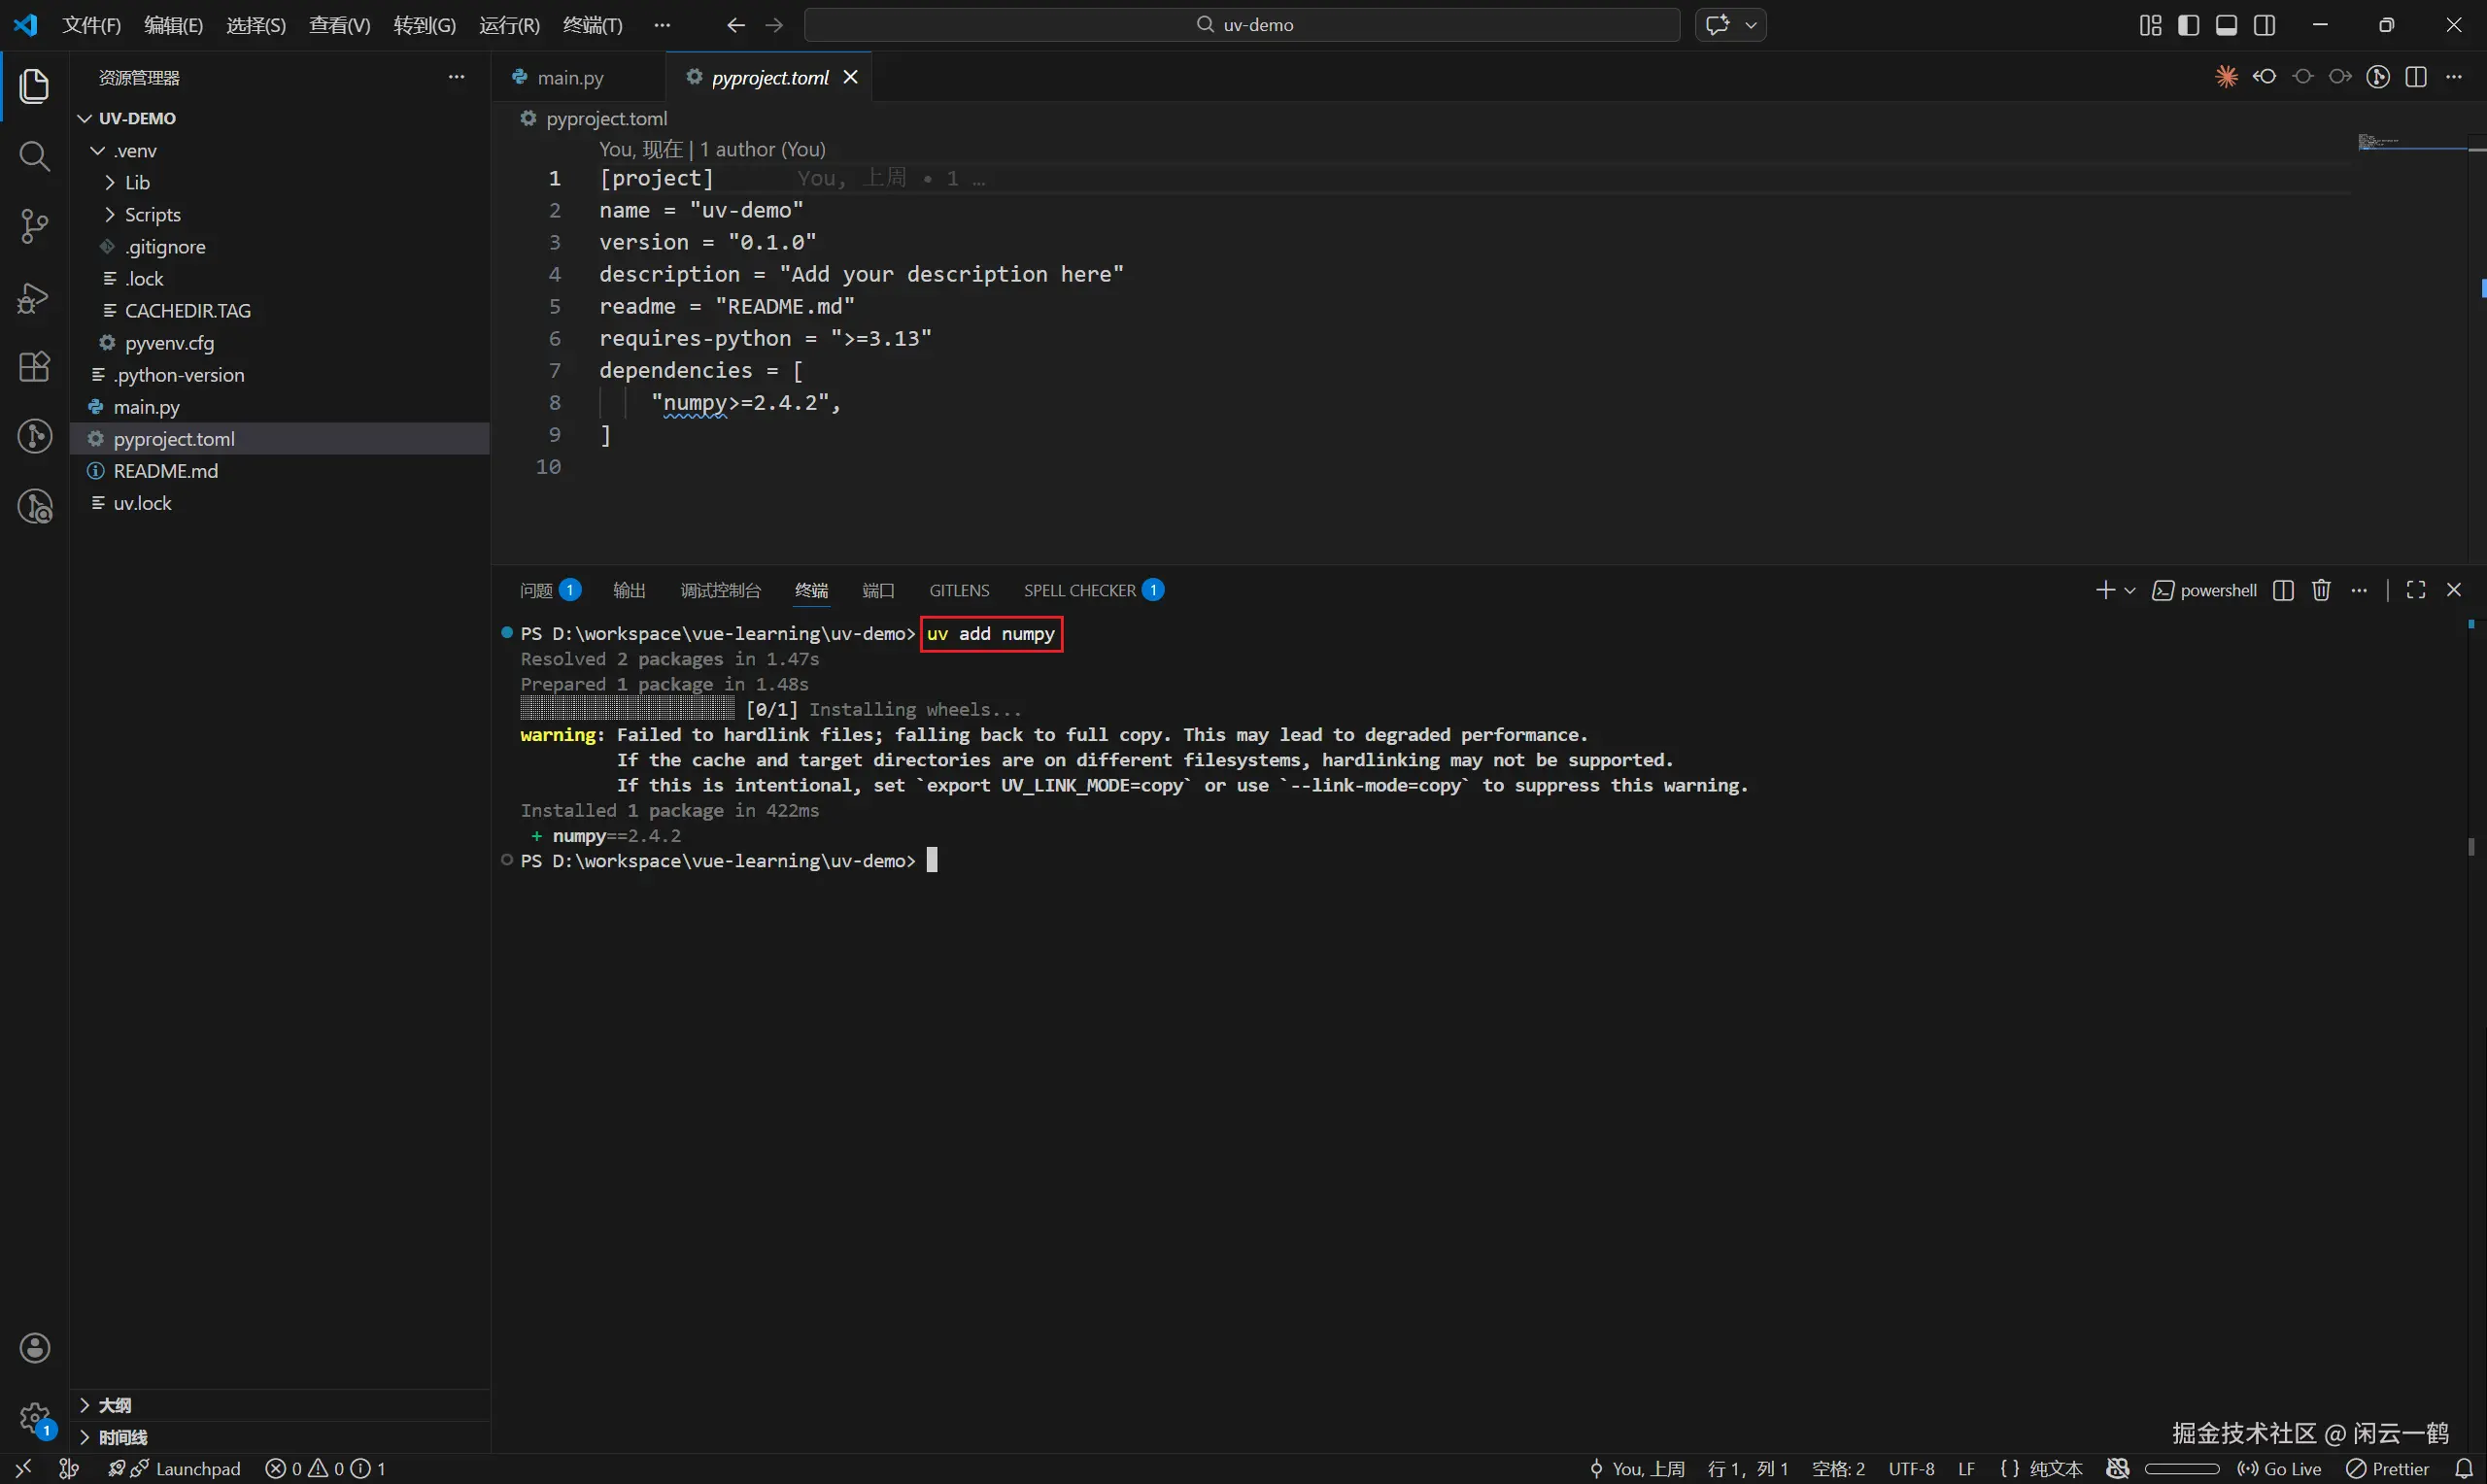Click Go Live in status bar
This screenshot has width=2487, height=1484.
tap(2280, 1468)
